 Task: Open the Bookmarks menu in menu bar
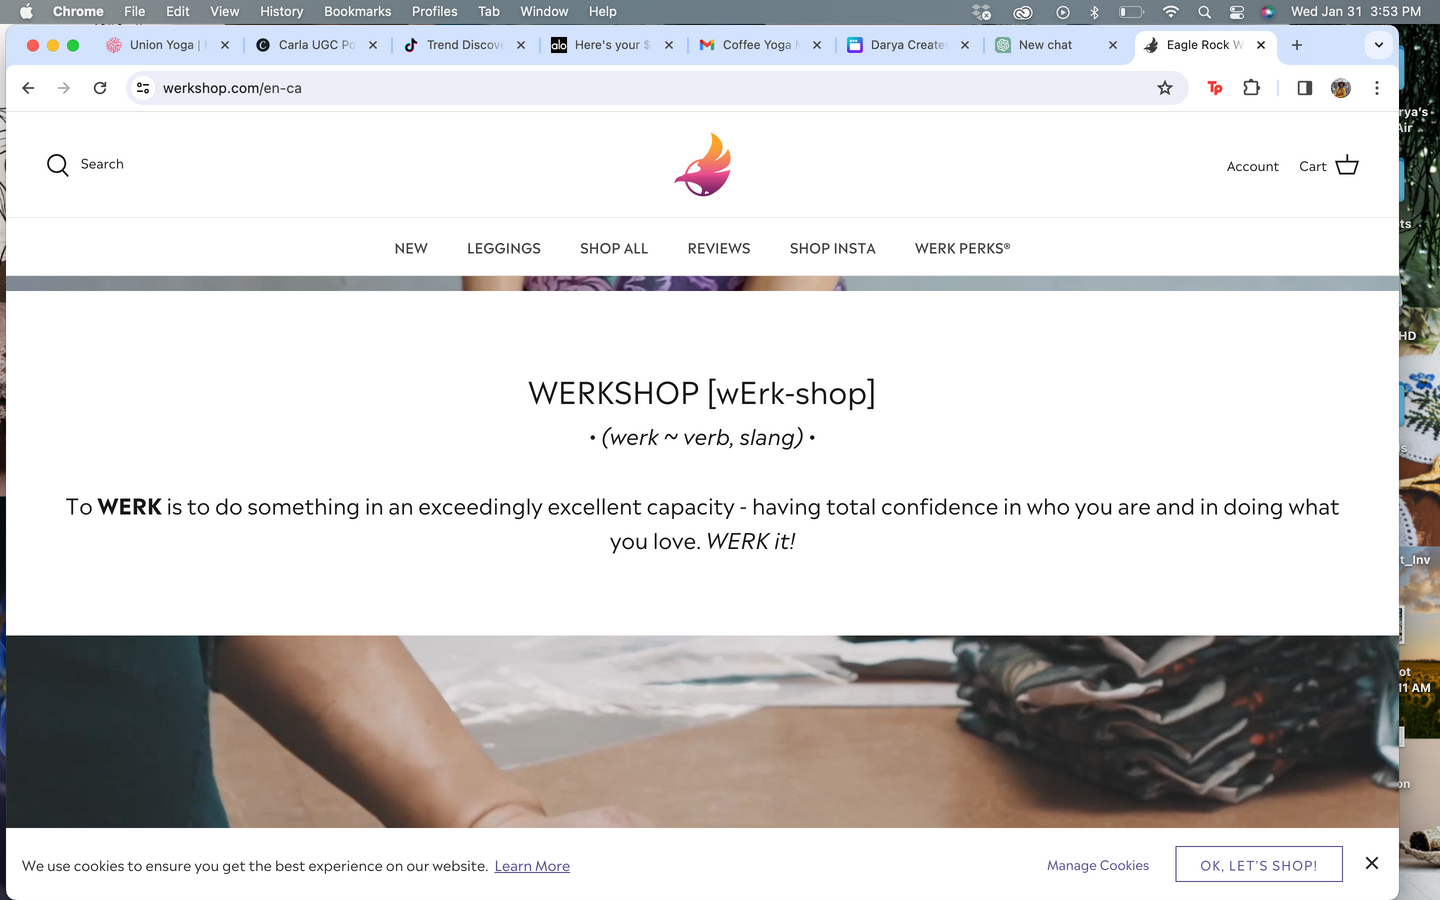[357, 12]
